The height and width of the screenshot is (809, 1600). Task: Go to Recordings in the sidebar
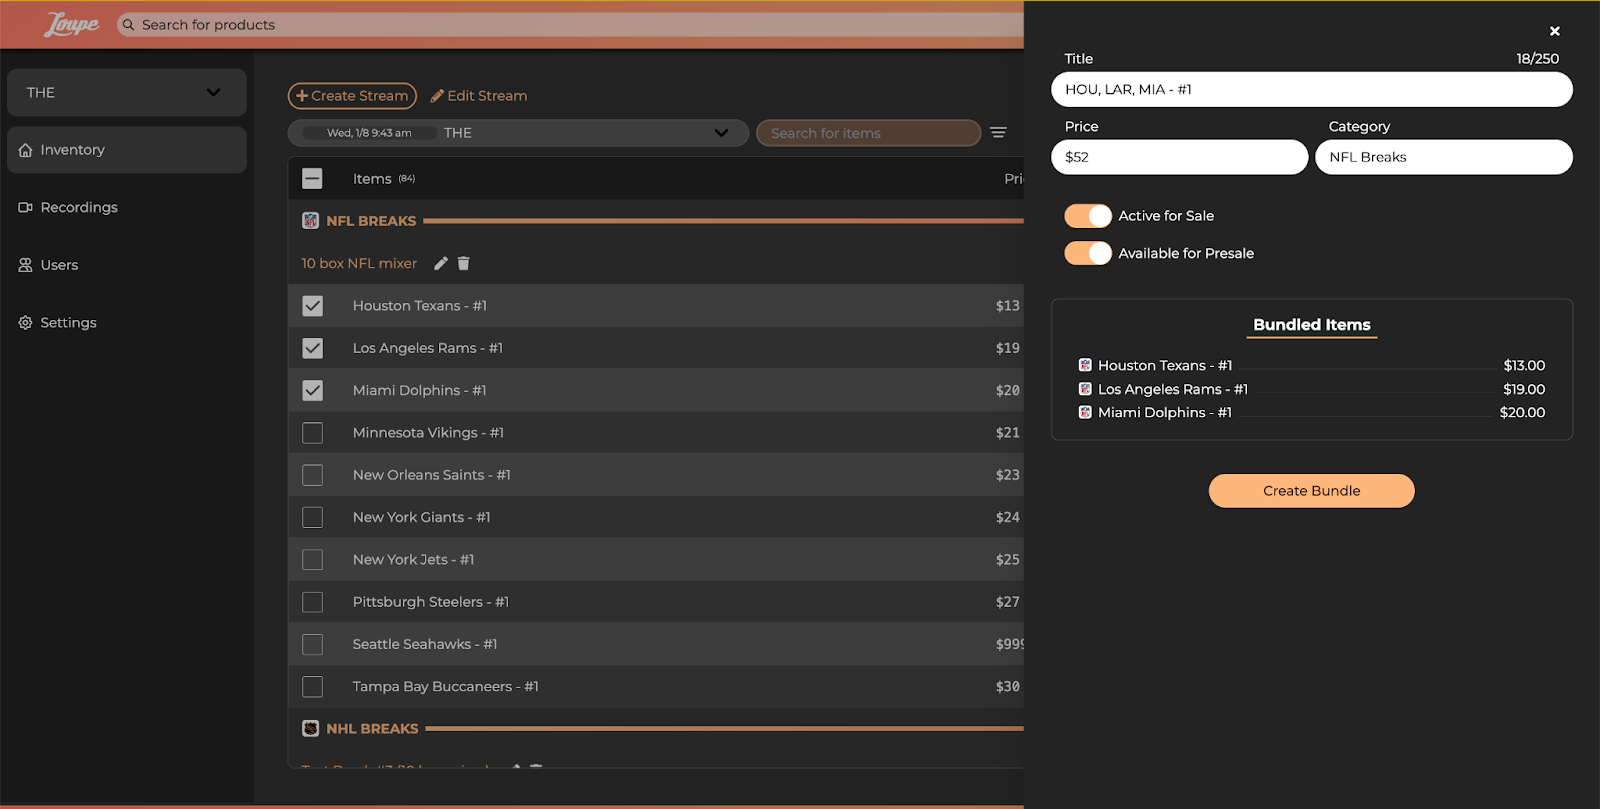click(x=79, y=207)
